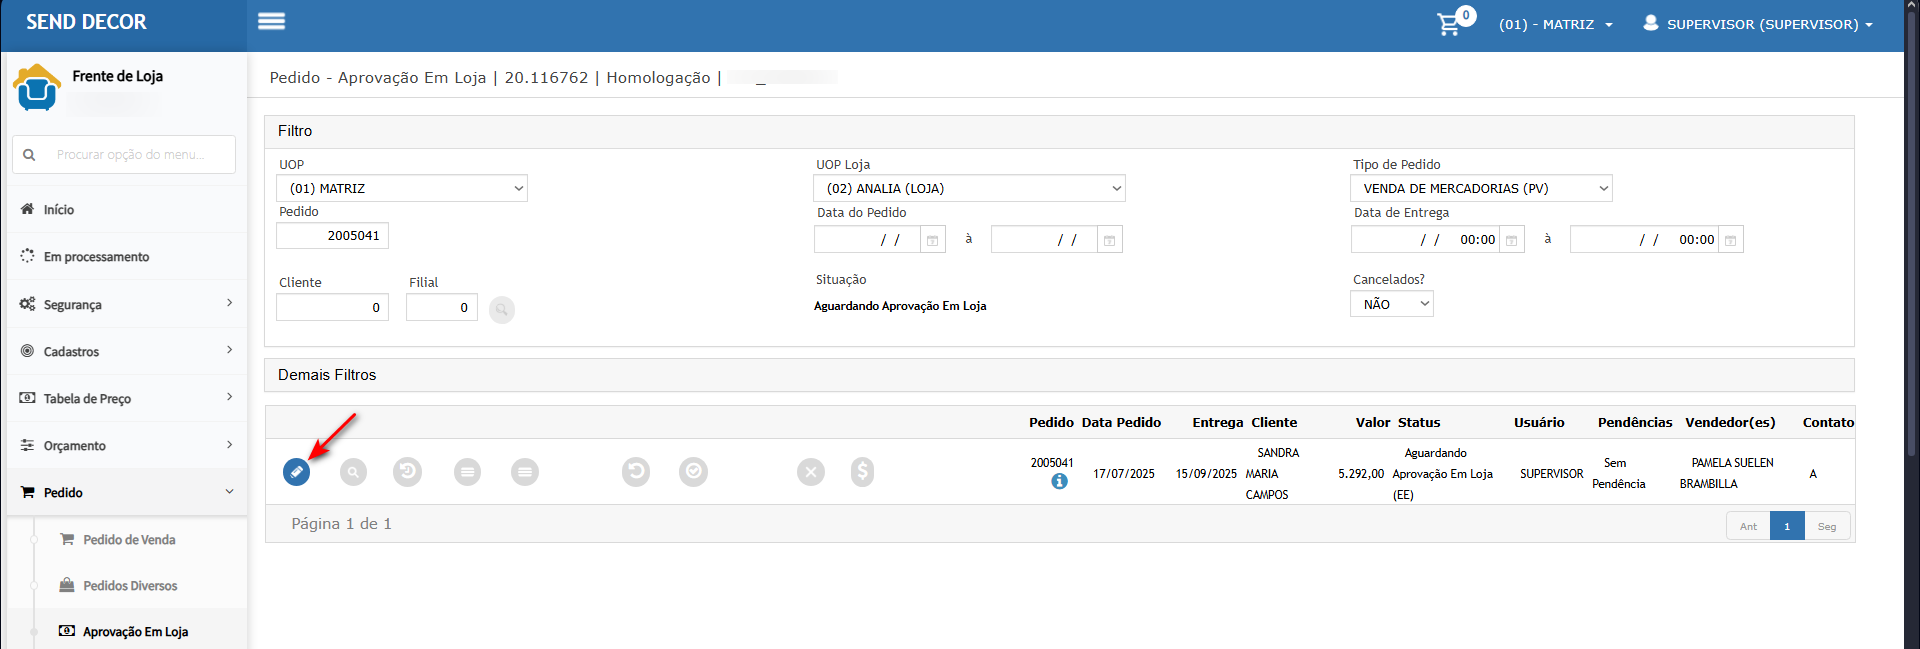Expand the Demais Filtros panel header

(1059, 375)
